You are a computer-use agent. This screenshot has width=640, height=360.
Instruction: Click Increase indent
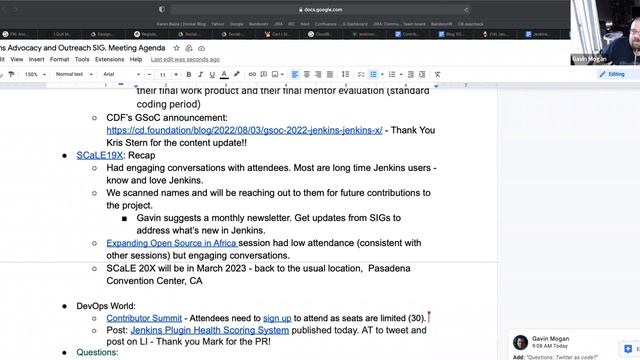click(x=422, y=74)
